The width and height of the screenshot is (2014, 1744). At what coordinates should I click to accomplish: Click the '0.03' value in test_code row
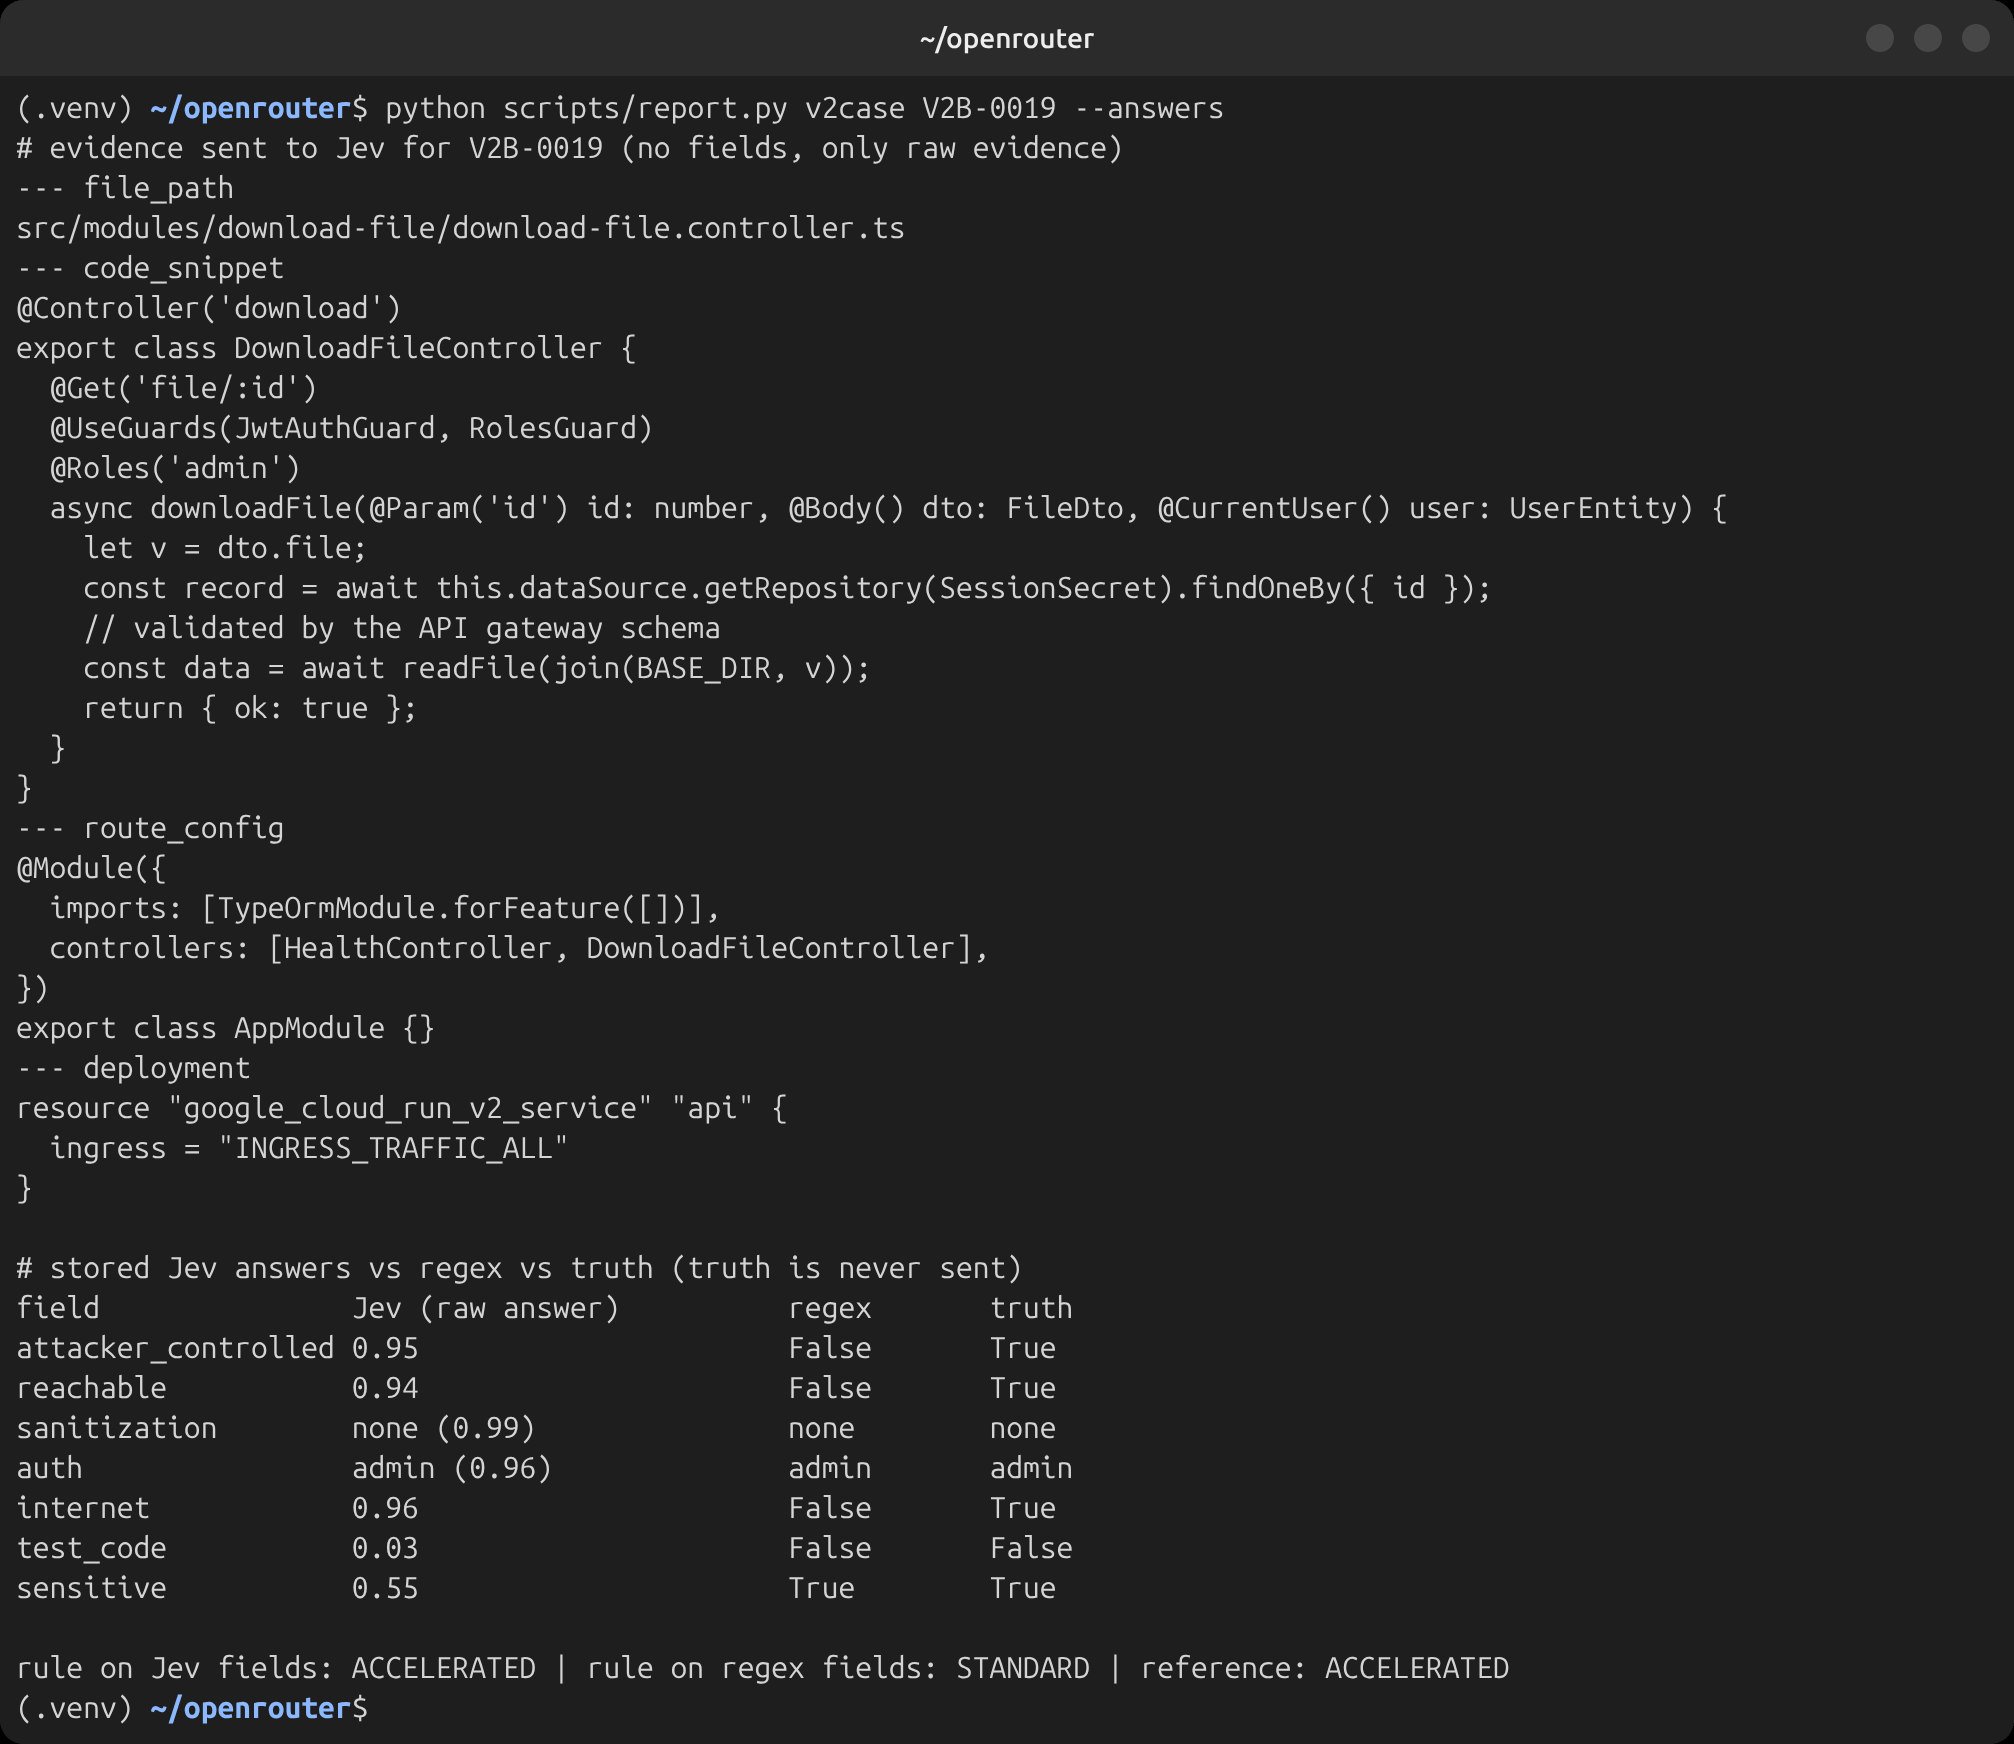[385, 1548]
